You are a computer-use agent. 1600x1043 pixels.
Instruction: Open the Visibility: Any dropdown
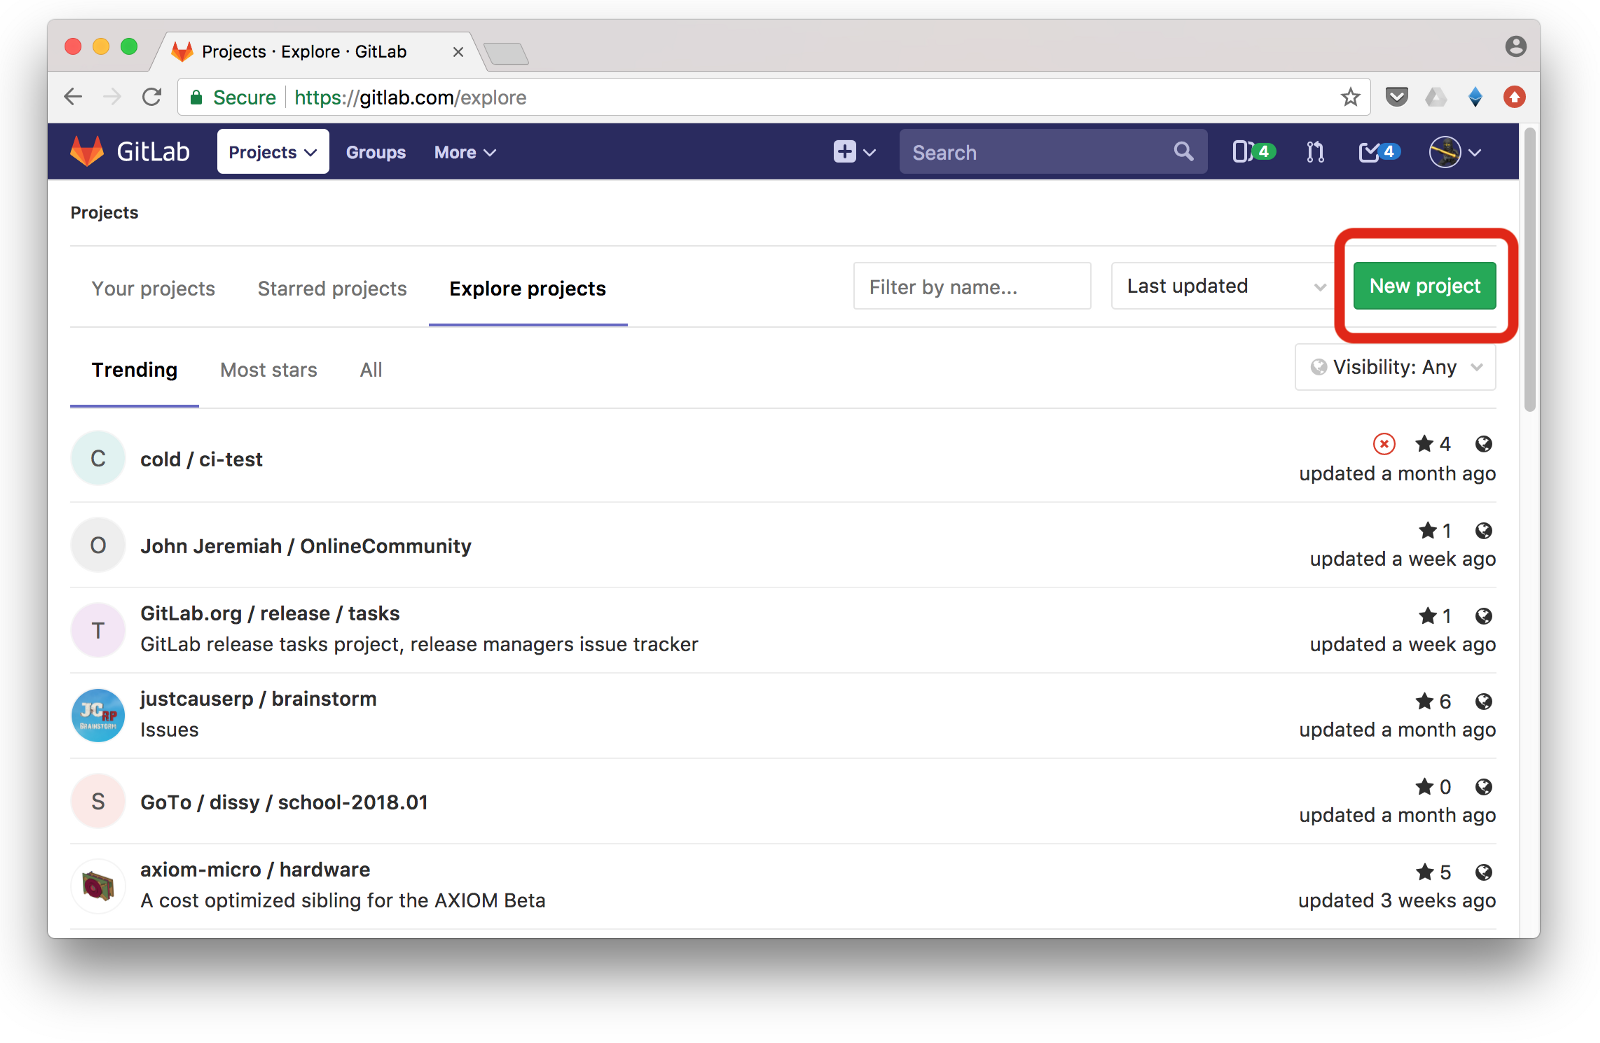(x=1395, y=368)
